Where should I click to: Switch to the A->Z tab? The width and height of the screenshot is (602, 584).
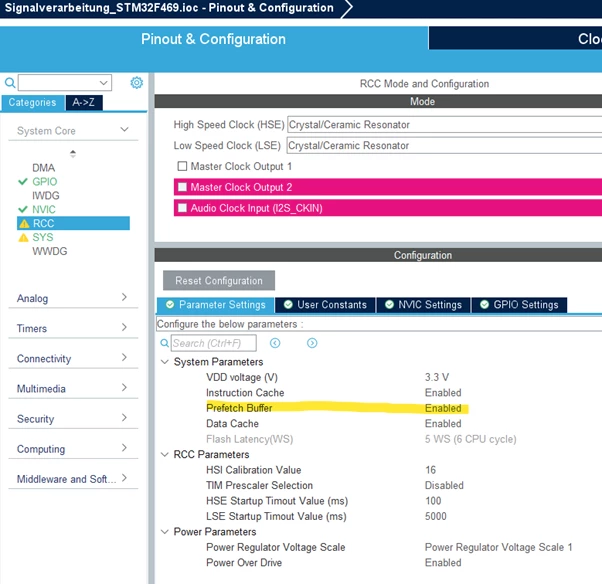click(84, 103)
